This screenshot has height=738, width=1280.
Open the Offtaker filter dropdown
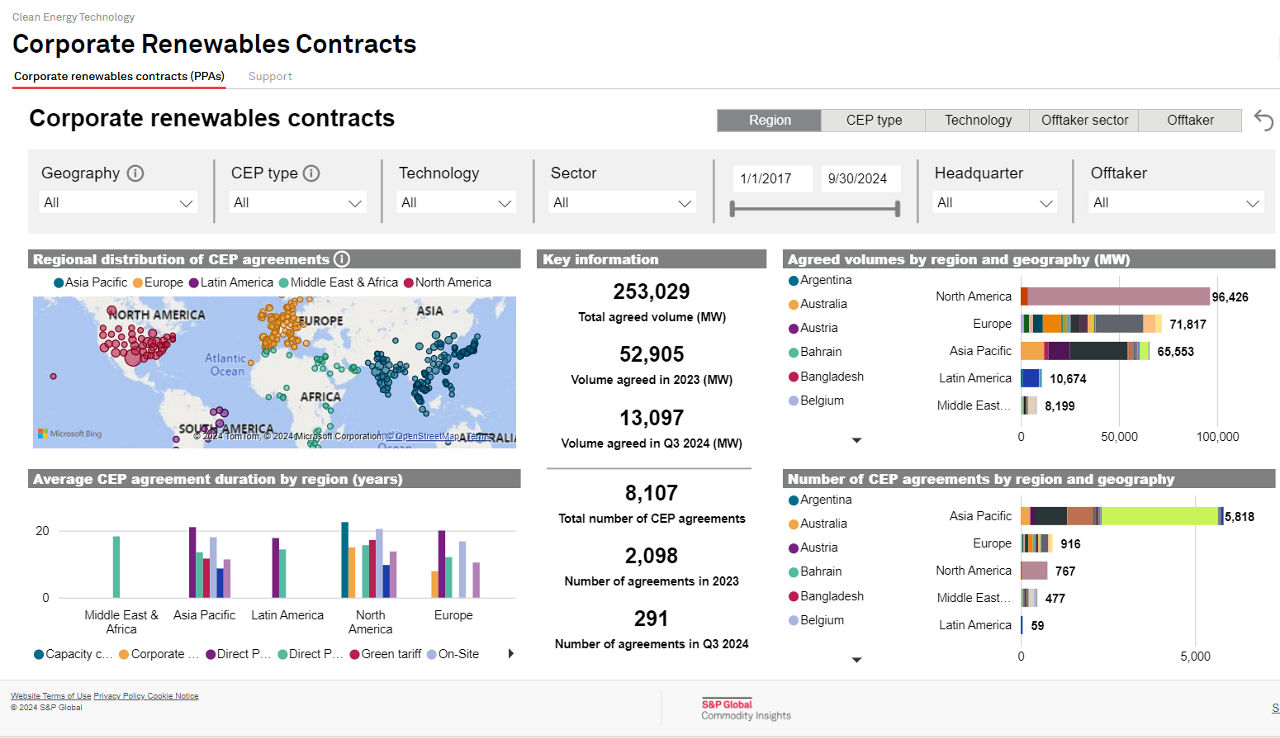point(1177,203)
